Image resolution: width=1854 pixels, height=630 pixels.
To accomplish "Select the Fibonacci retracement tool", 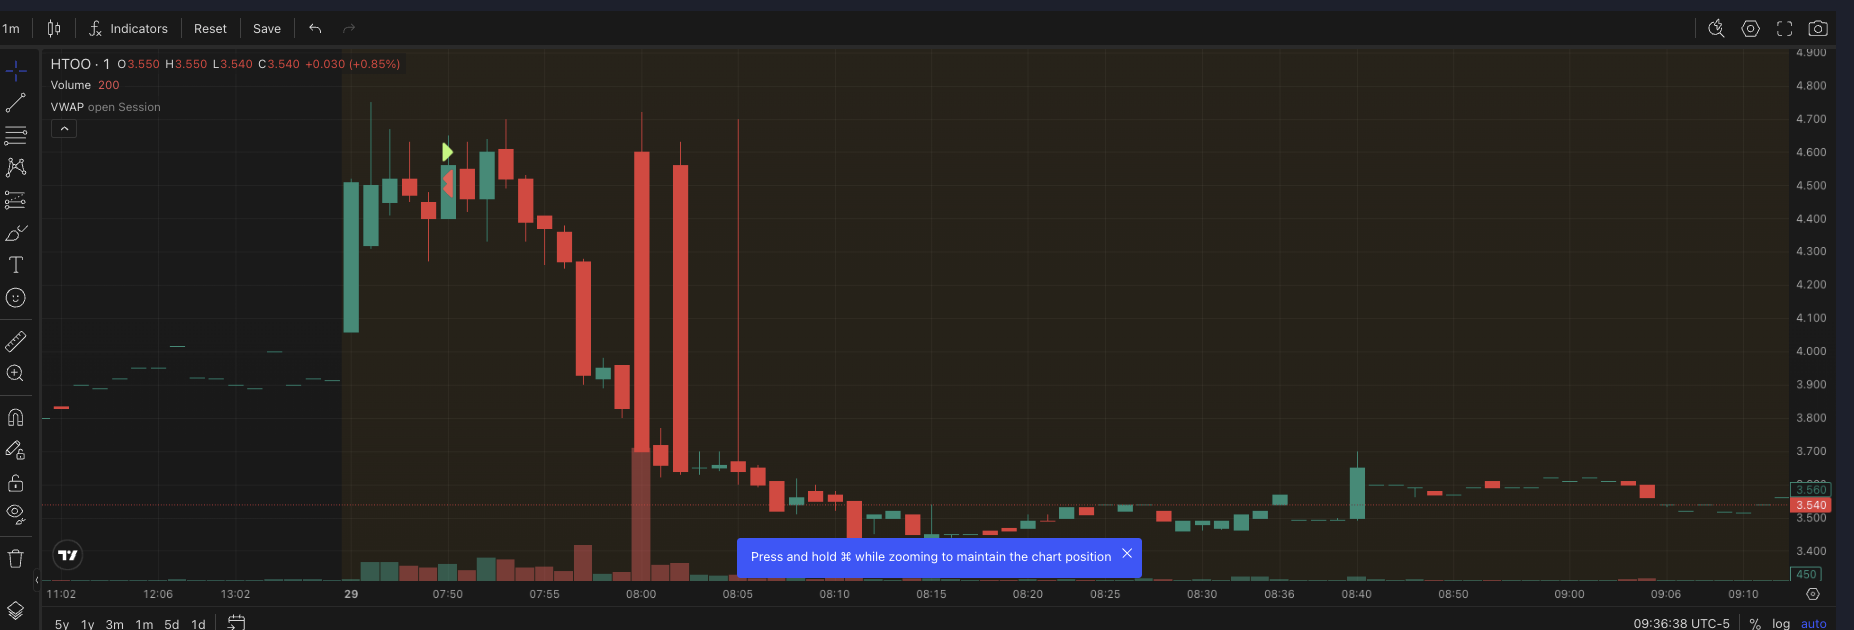I will click(16, 135).
